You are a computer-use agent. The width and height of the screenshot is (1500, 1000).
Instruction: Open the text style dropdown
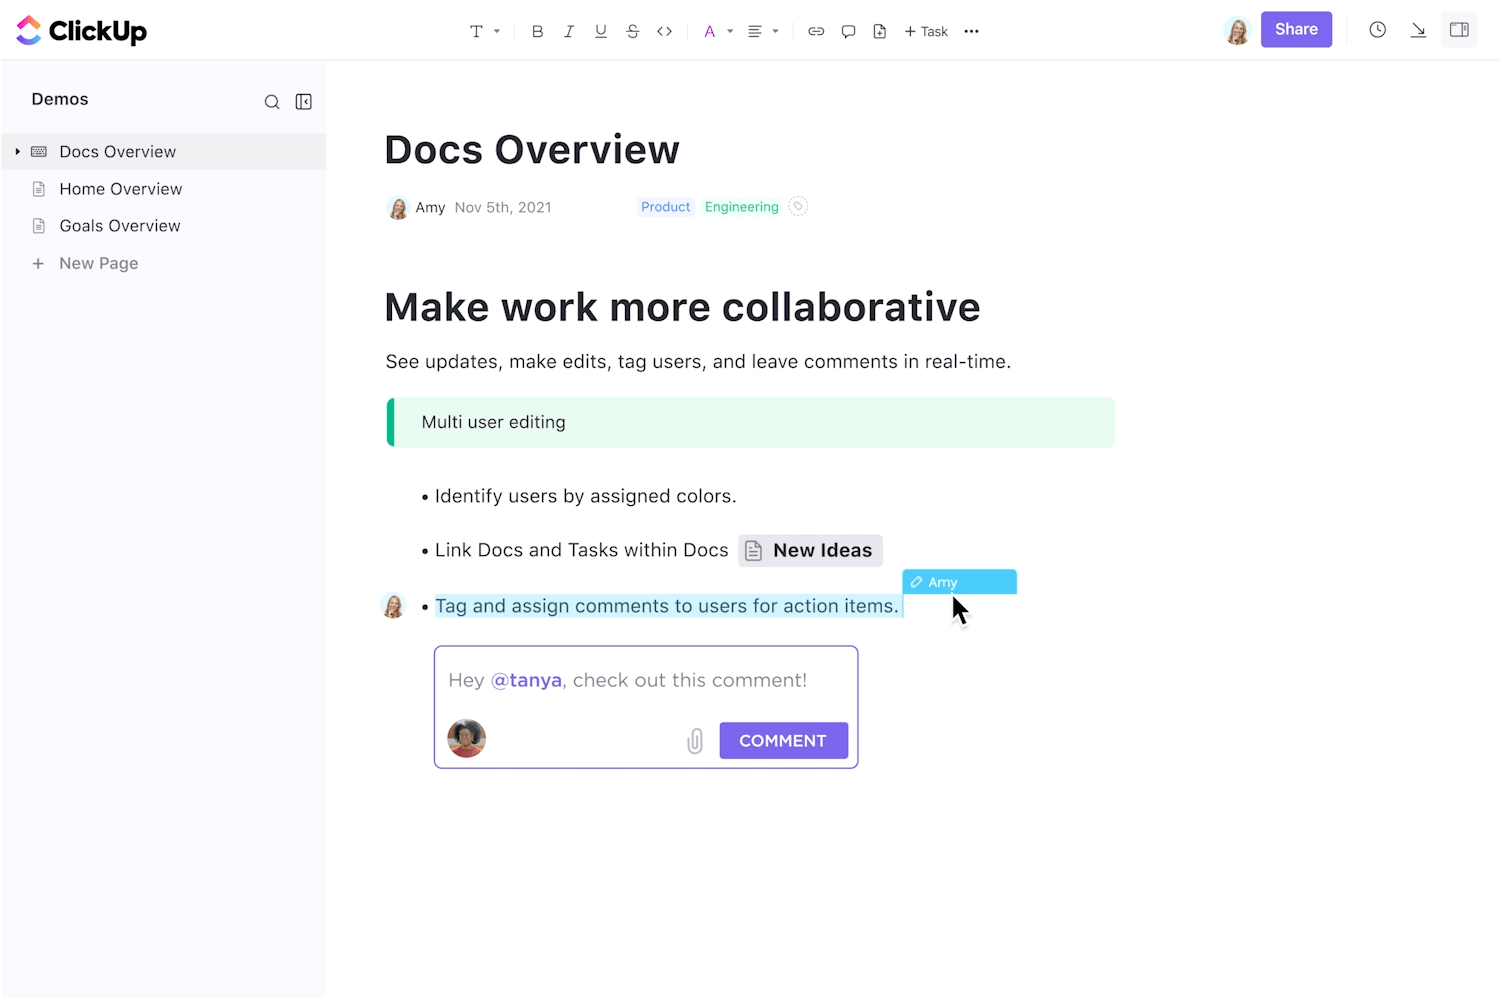pos(483,31)
